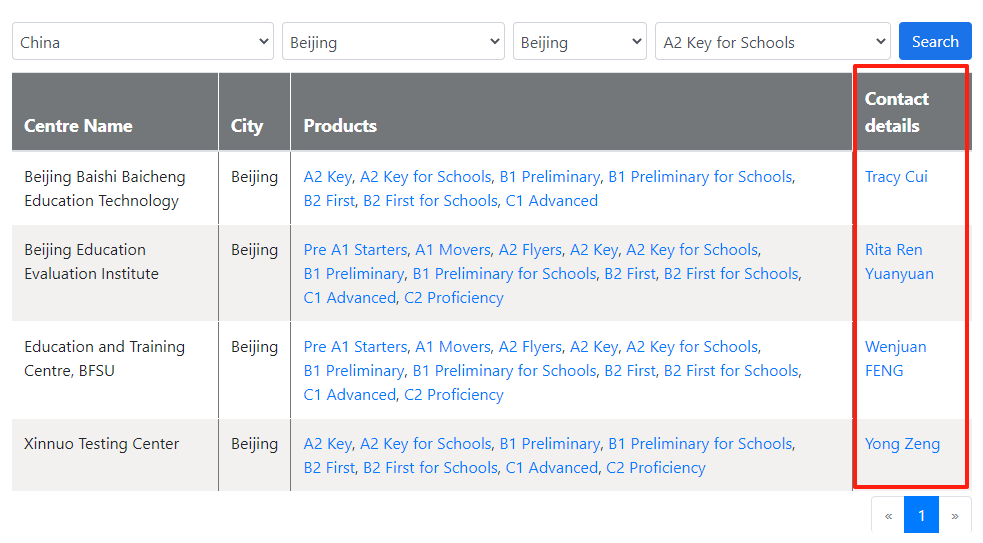Select Beijing Baishi Baicheng Education Technology name
Image resolution: width=983 pixels, height=543 pixels.
coord(105,189)
